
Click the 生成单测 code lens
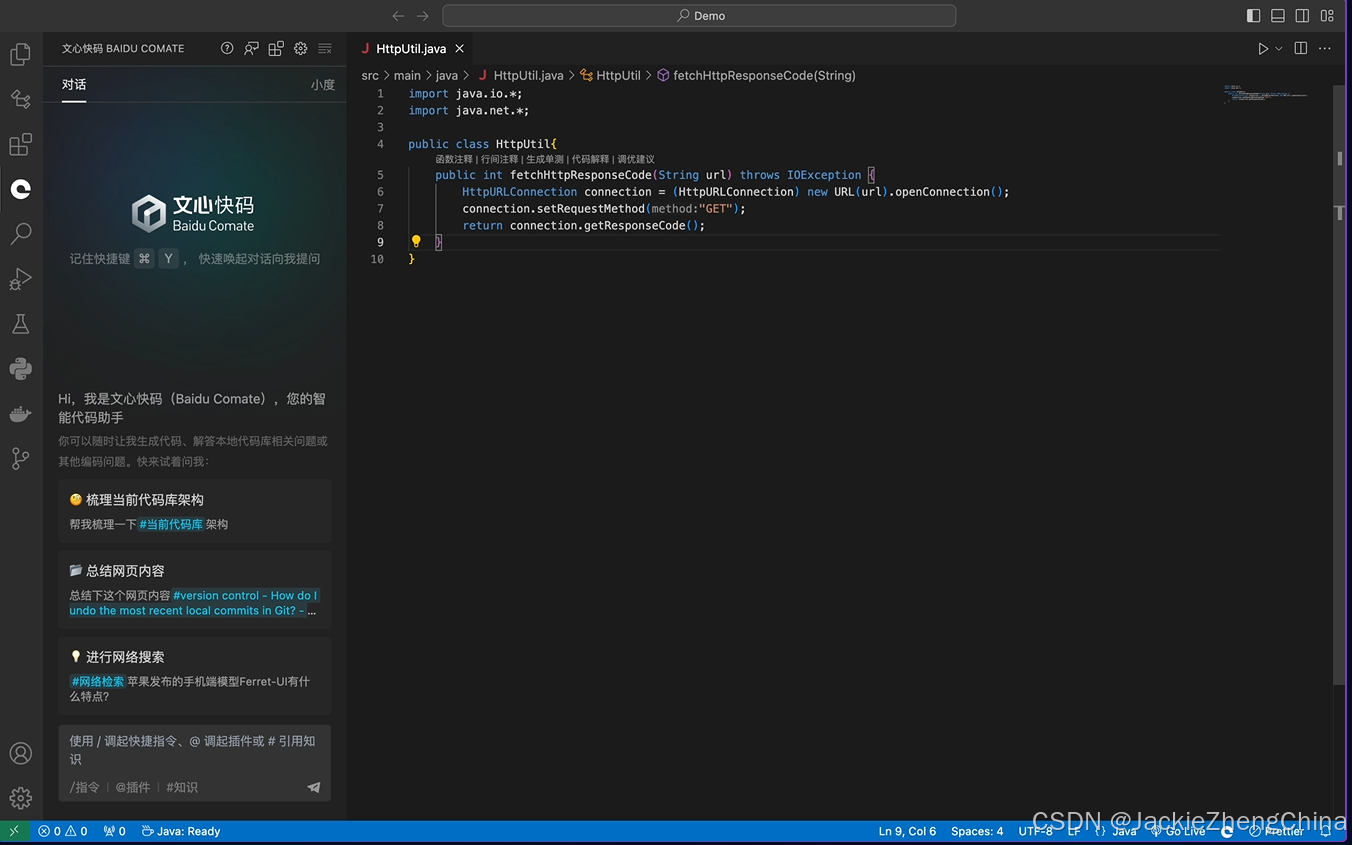point(545,159)
